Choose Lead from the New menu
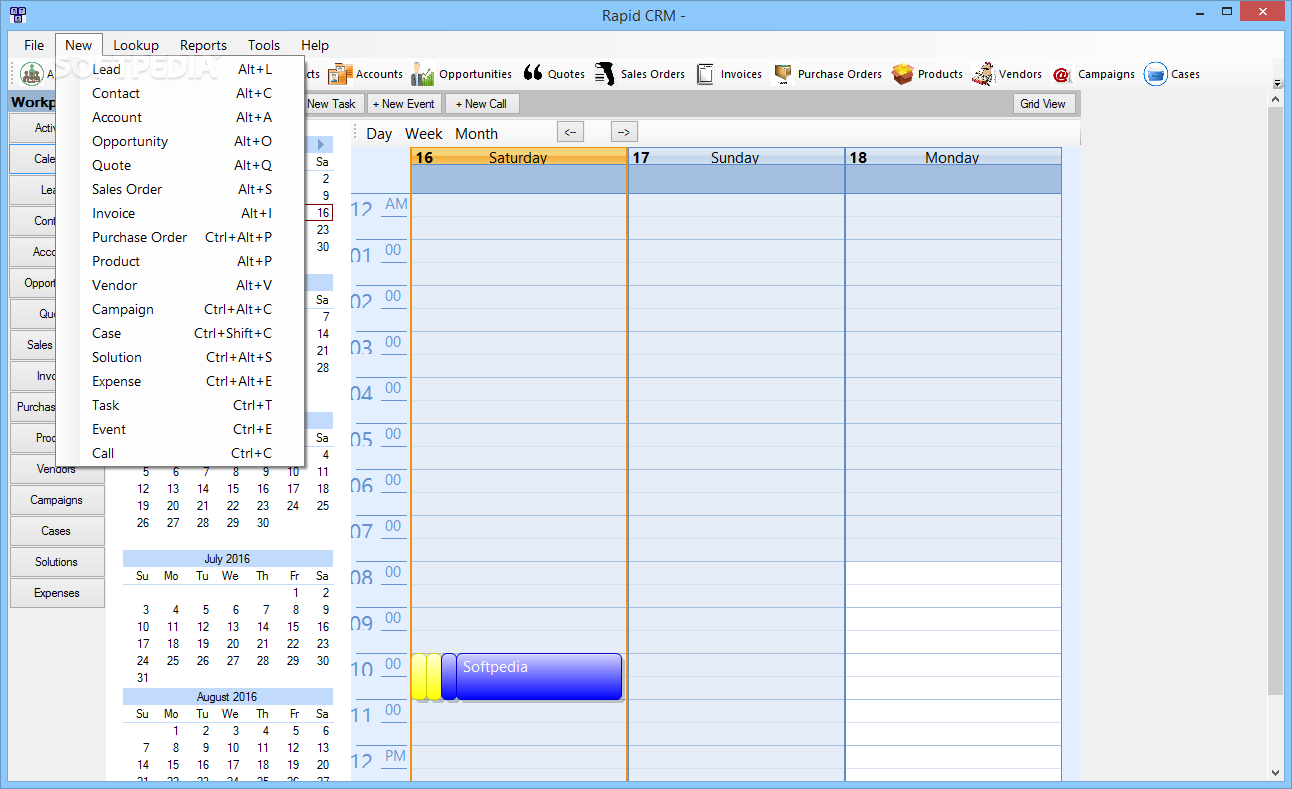This screenshot has width=1292, height=789. click(x=181, y=69)
